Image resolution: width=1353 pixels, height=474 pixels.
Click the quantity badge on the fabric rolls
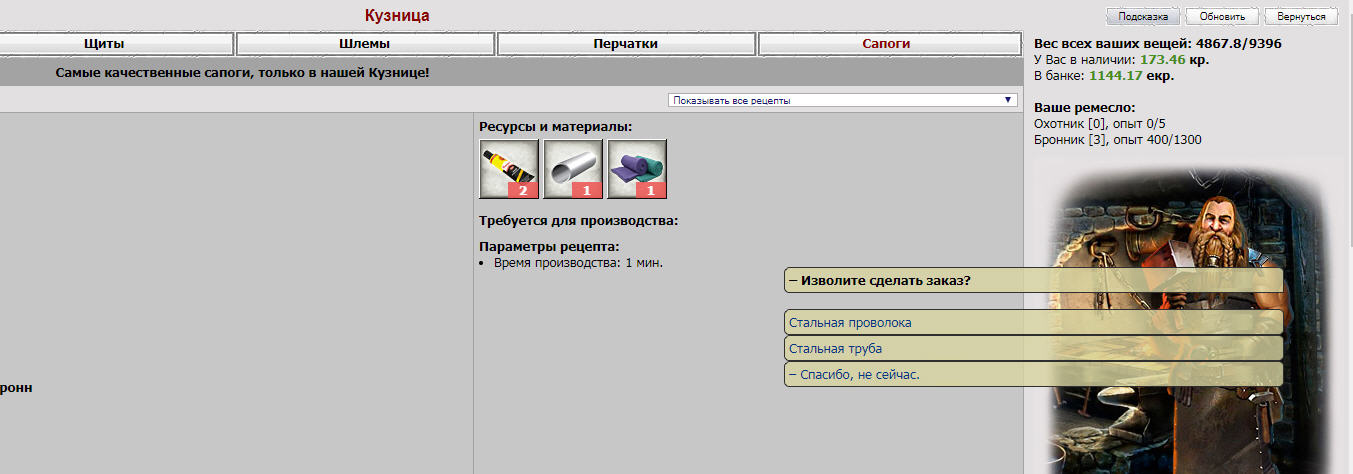pyautogui.click(x=650, y=190)
